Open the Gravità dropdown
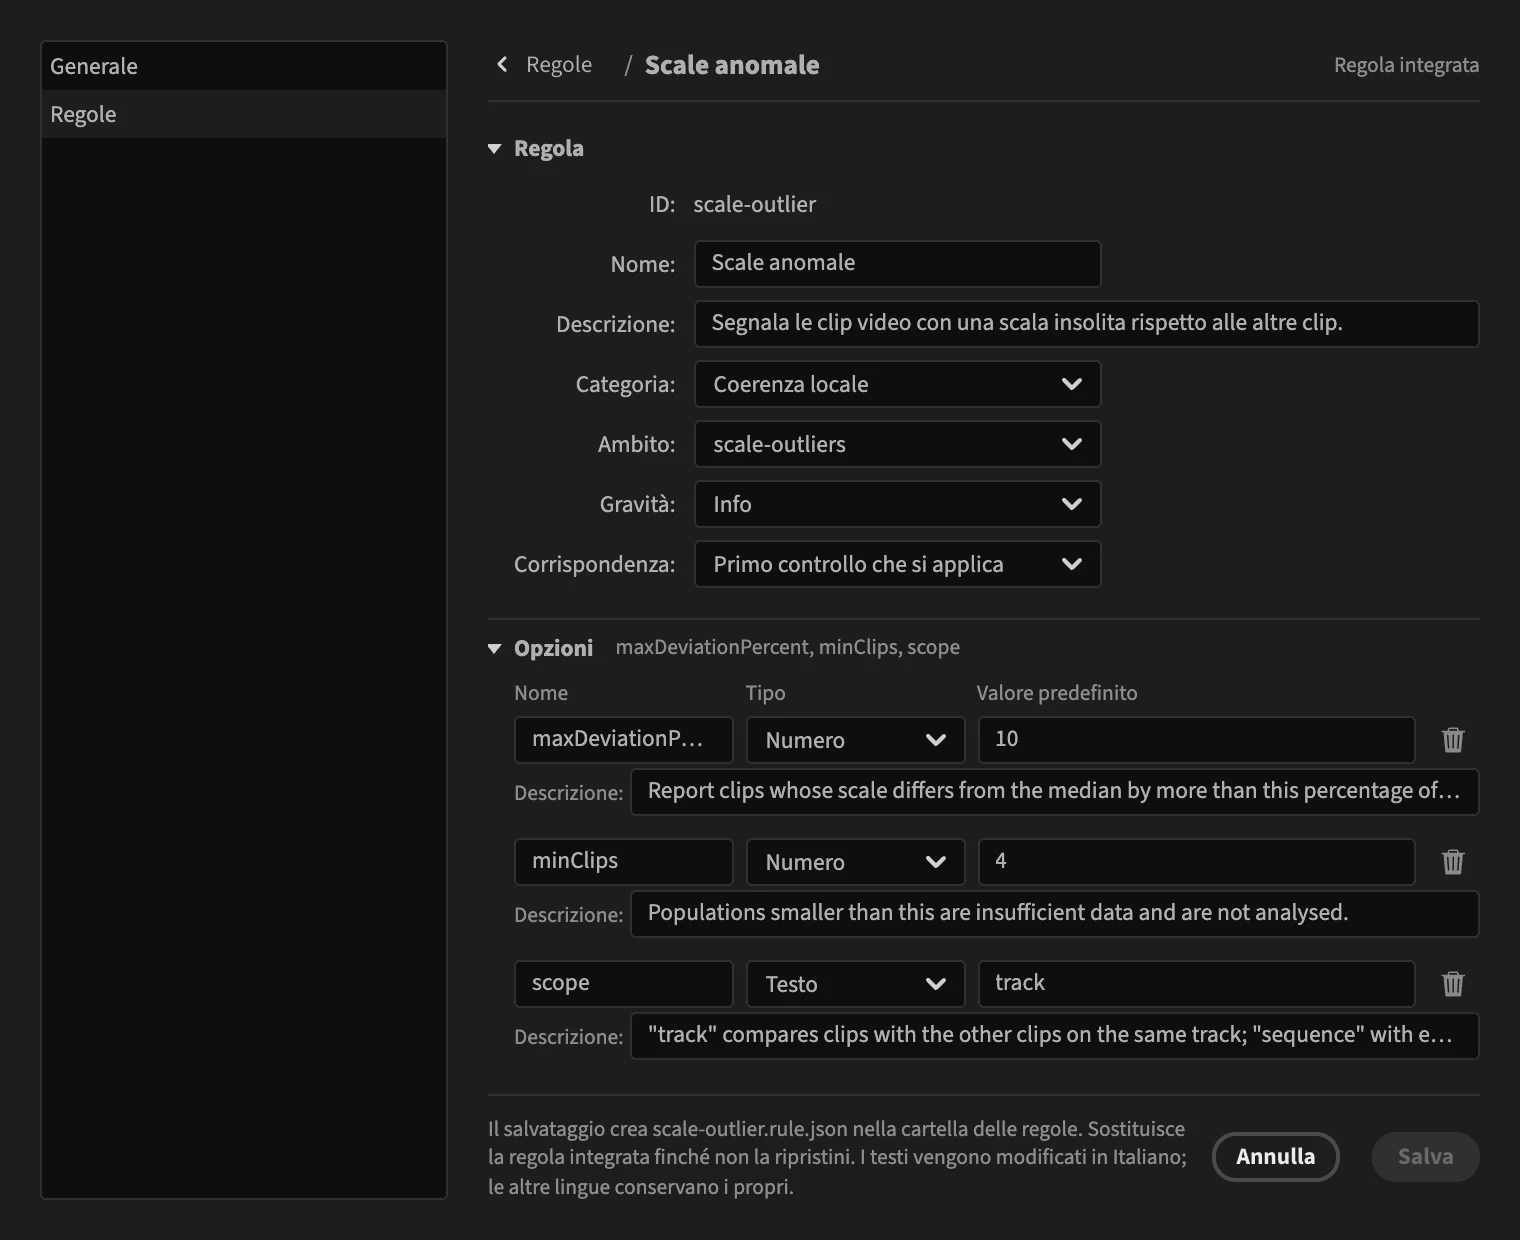The height and width of the screenshot is (1240, 1520). point(898,504)
